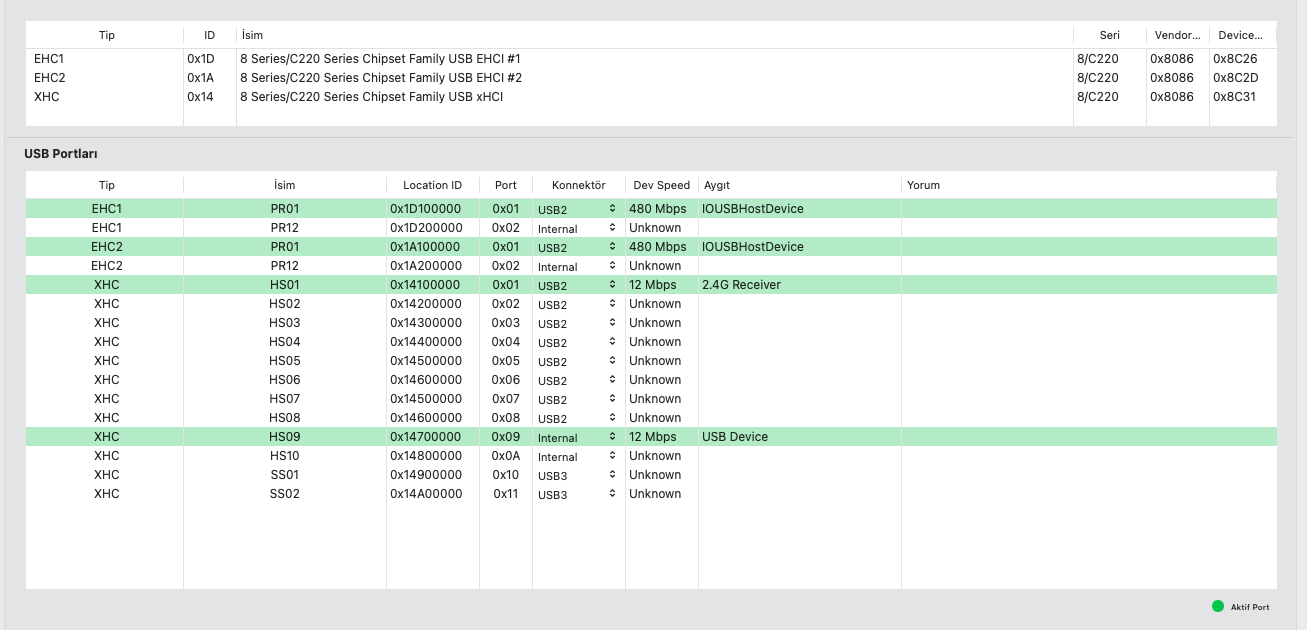The width and height of the screenshot is (1307, 630).
Task: Click the green Aktif Port indicator
Action: point(1217,606)
